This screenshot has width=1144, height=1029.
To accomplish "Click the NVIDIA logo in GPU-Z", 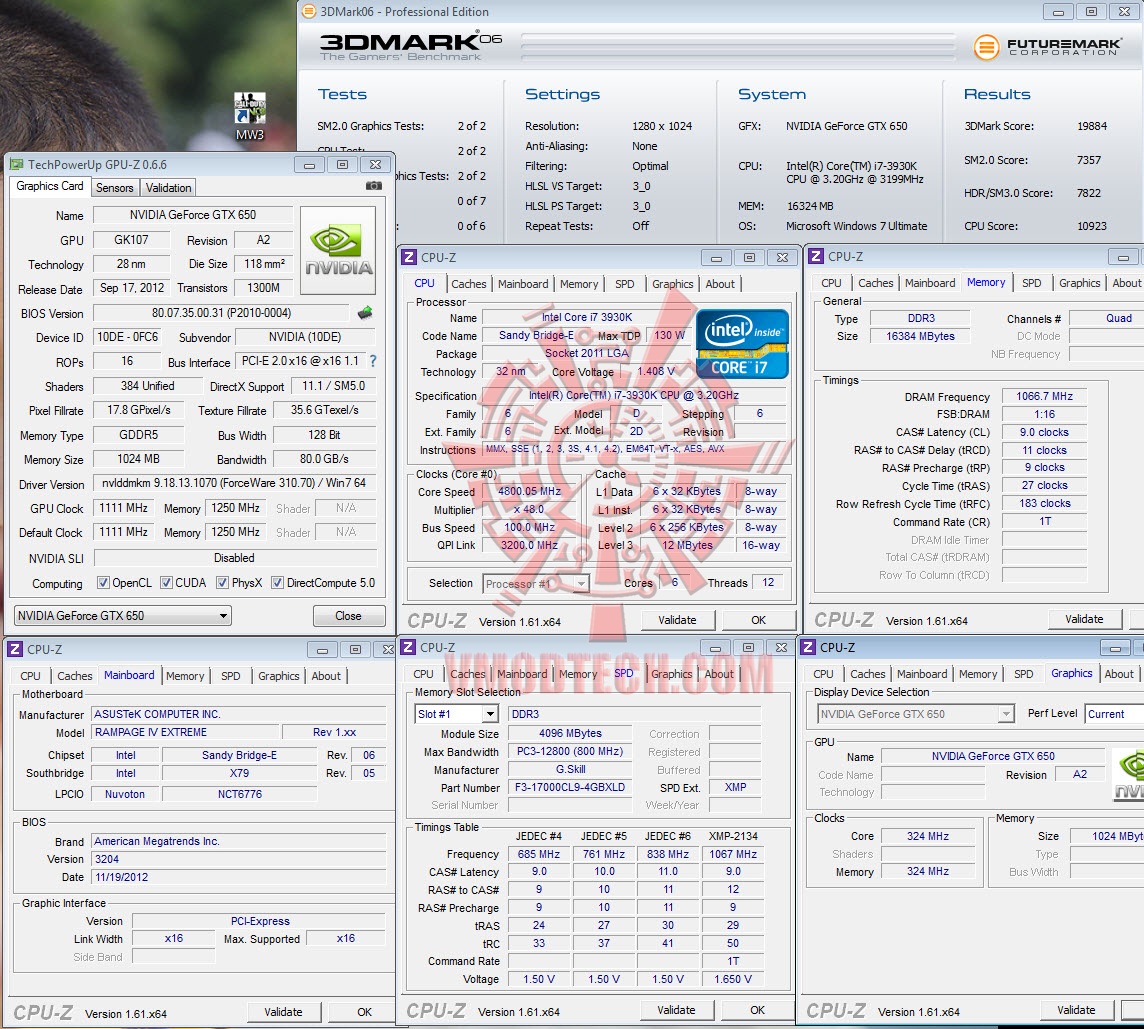I will pyautogui.click(x=338, y=250).
